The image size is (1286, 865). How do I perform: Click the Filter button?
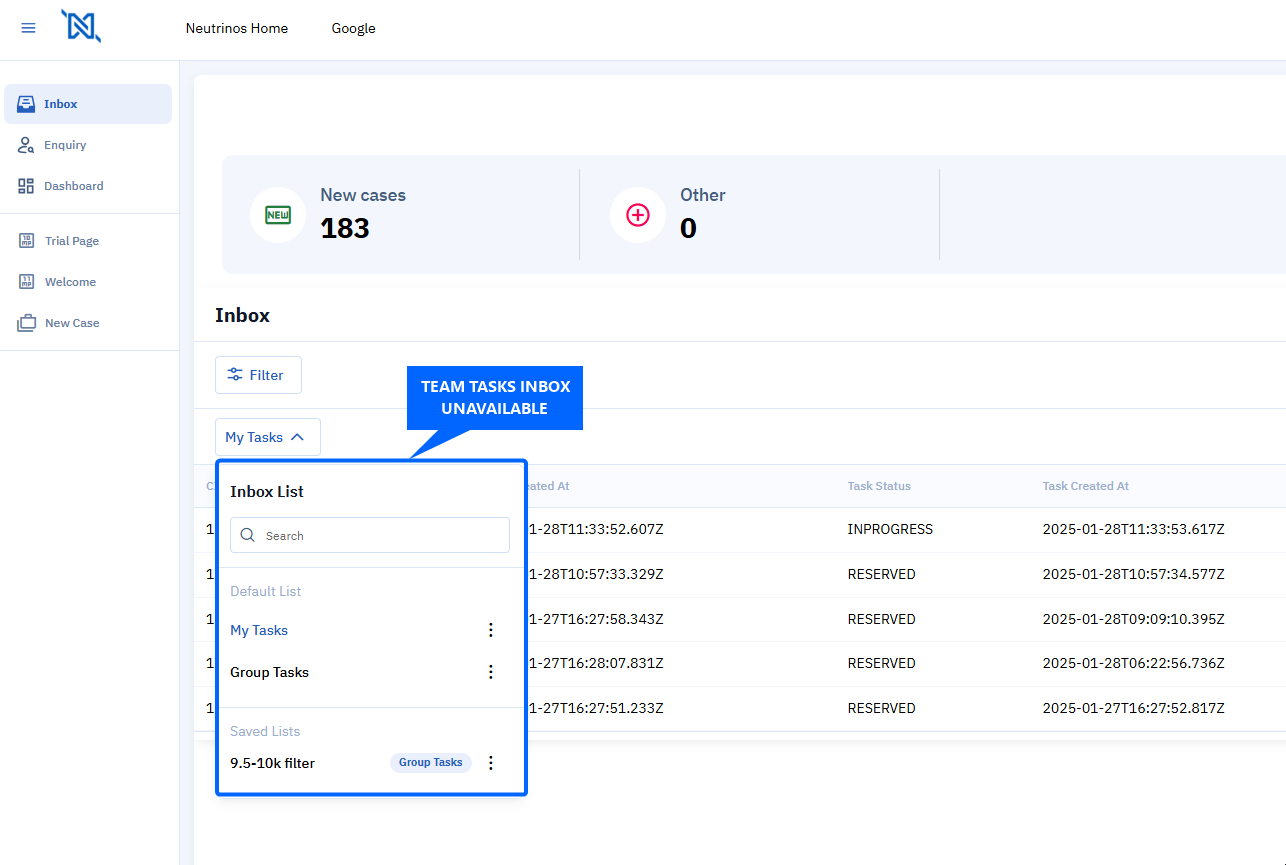[258, 375]
